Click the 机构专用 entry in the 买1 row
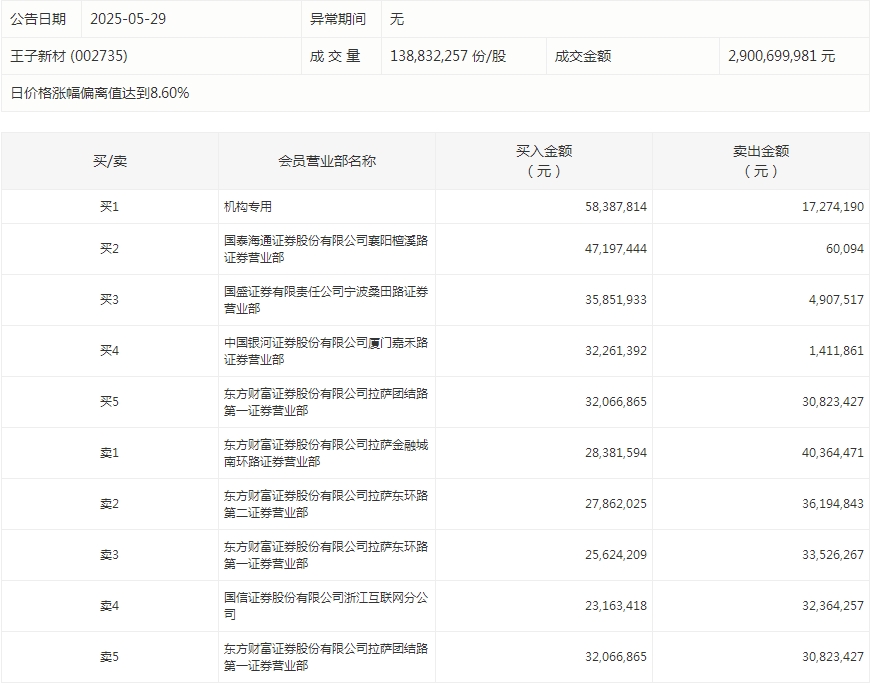The height and width of the screenshot is (683, 870). tap(248, 207)
